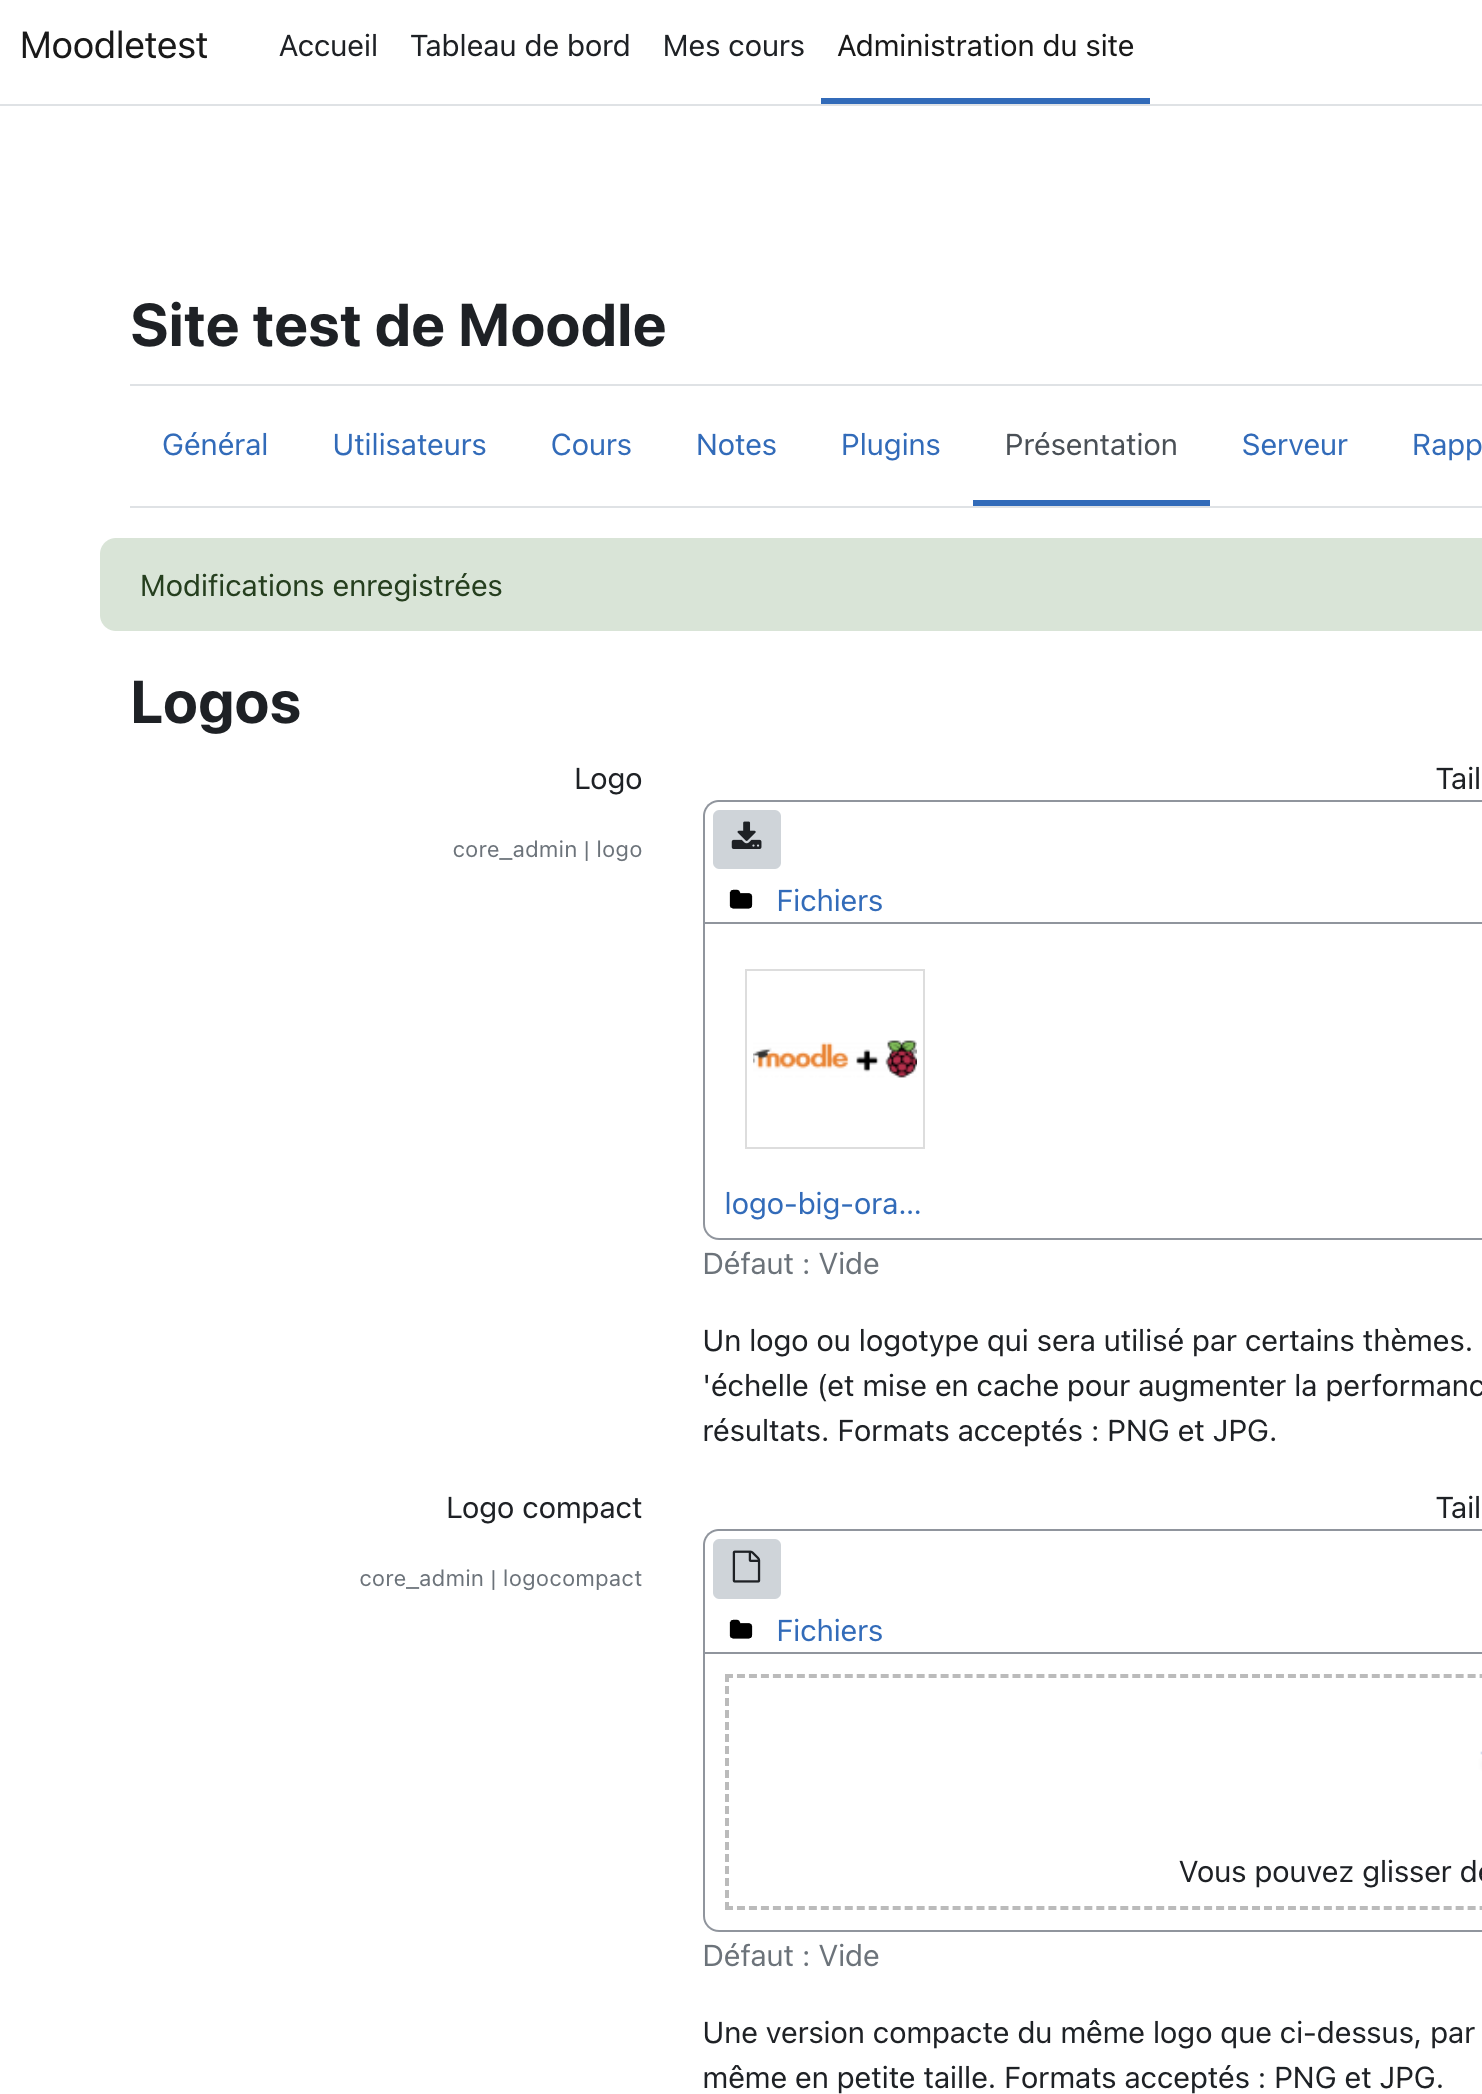Go to the Plugins tab

pyautogui.click(x=890, y=445)
